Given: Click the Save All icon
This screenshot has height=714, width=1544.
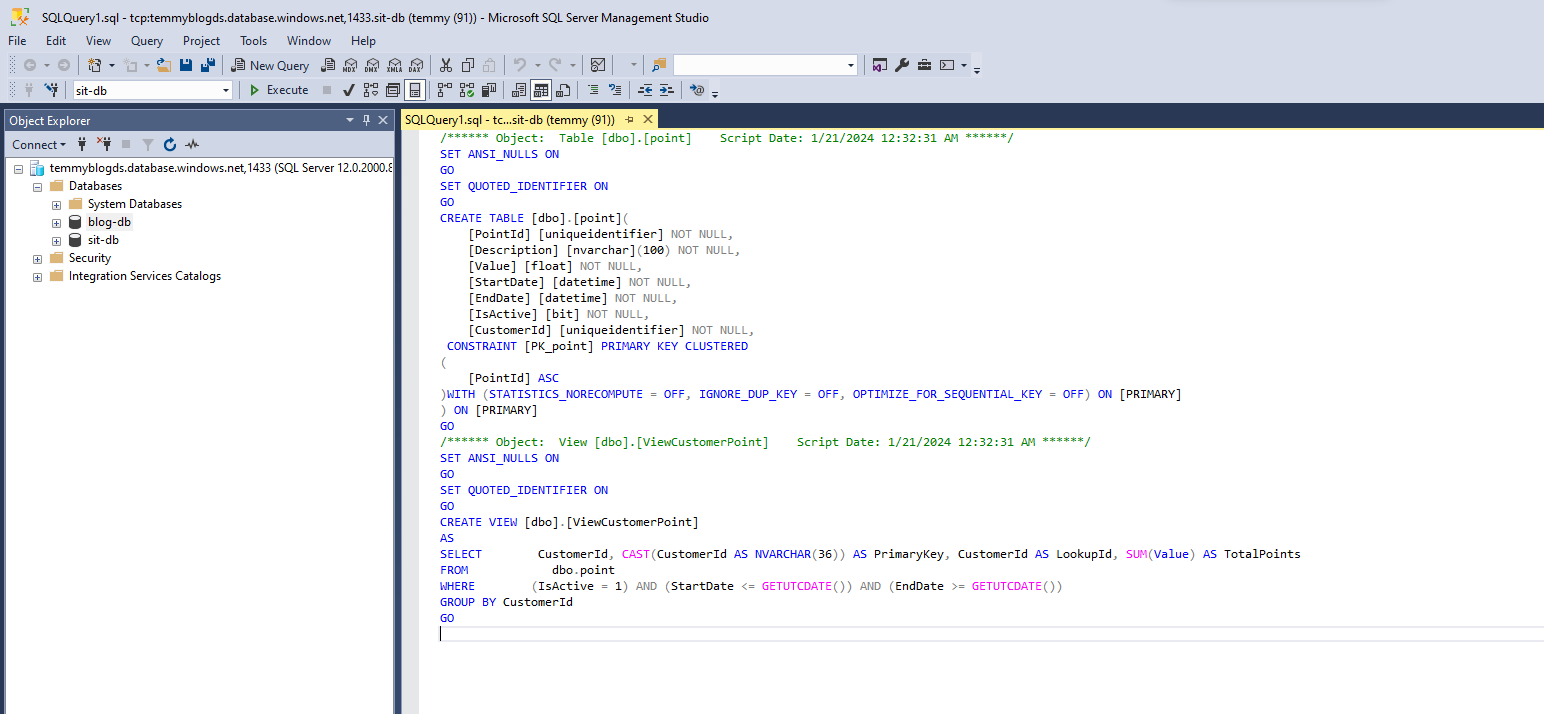Looking at the screenshot, I should point(208,65).
